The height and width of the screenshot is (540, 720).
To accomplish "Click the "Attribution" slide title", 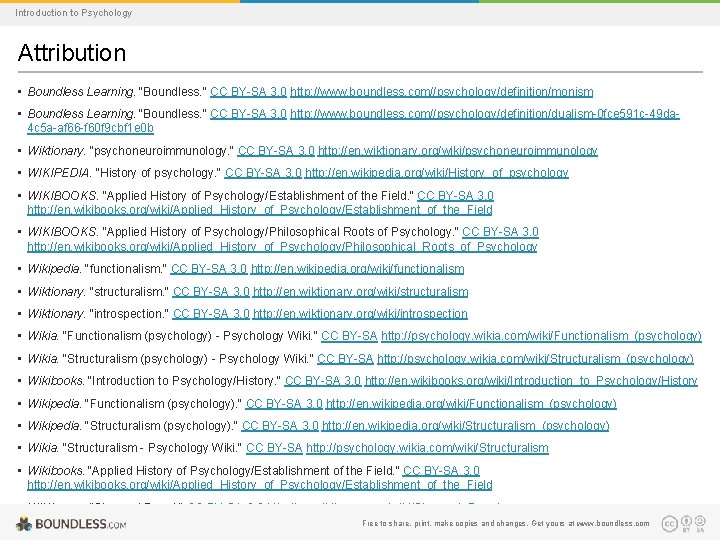I will tap(72, 52).
